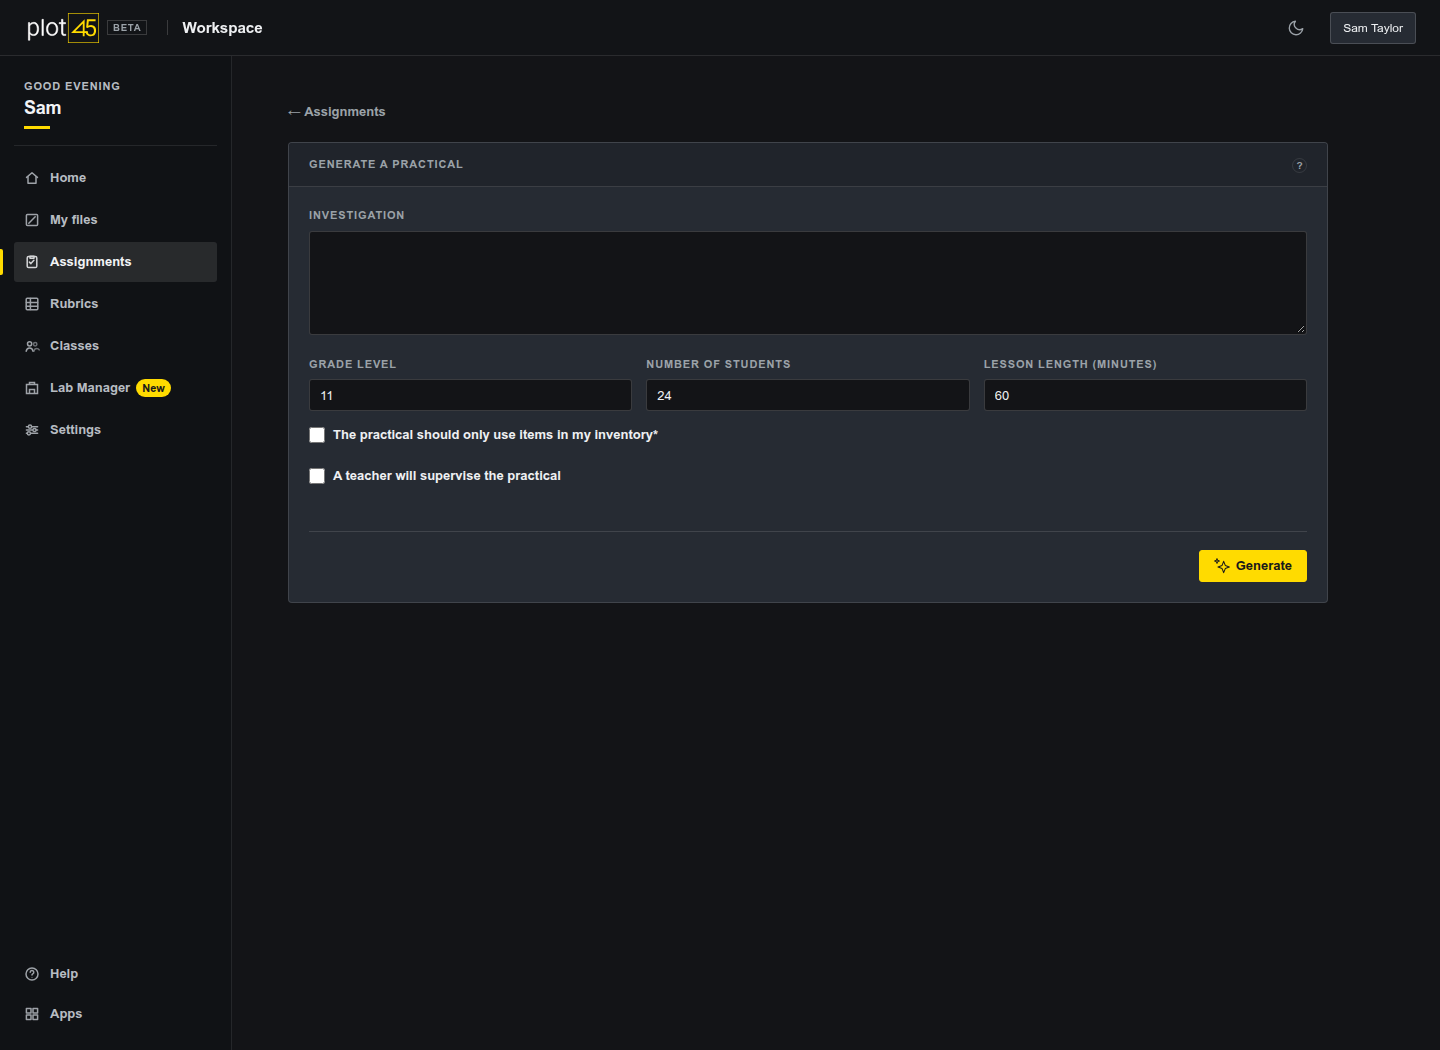Image resolution: width=1440 pixels, height=1050 pixels.
Task: Open Settings from the sidebar
Action: tap(115, 430)
